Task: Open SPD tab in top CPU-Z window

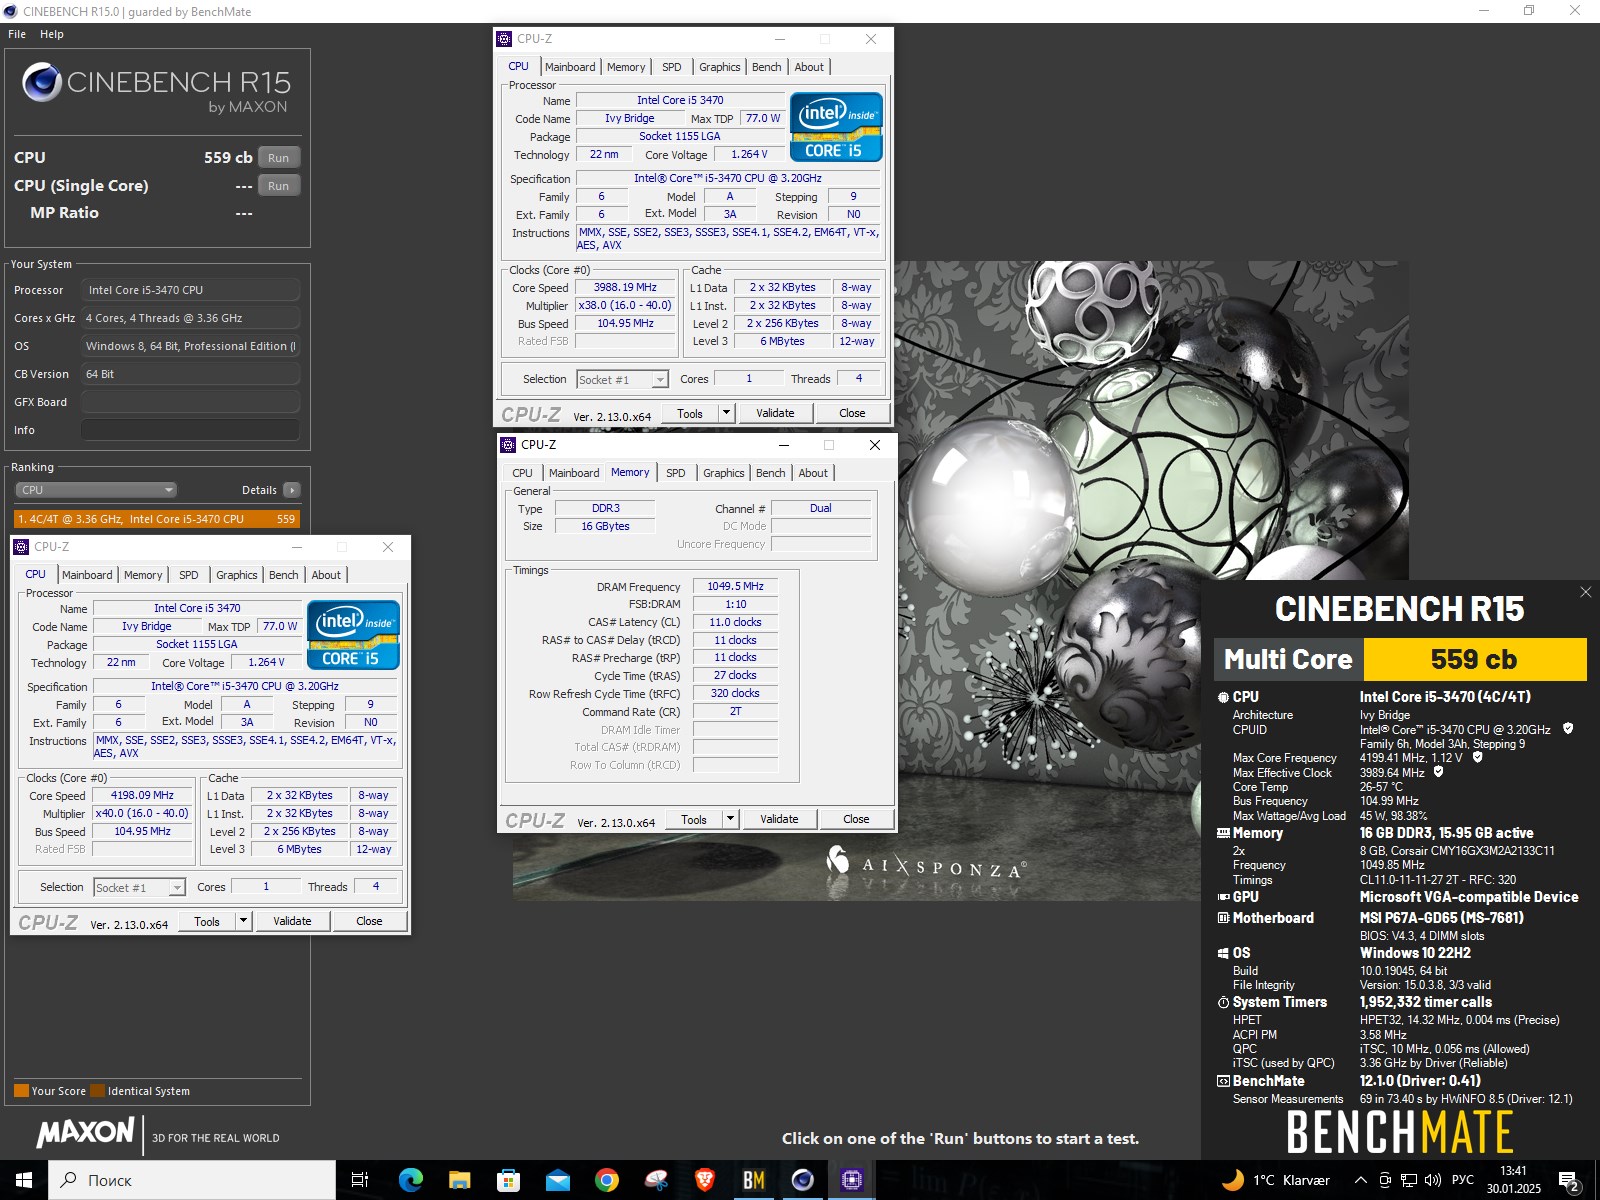Action: [672, 67]
